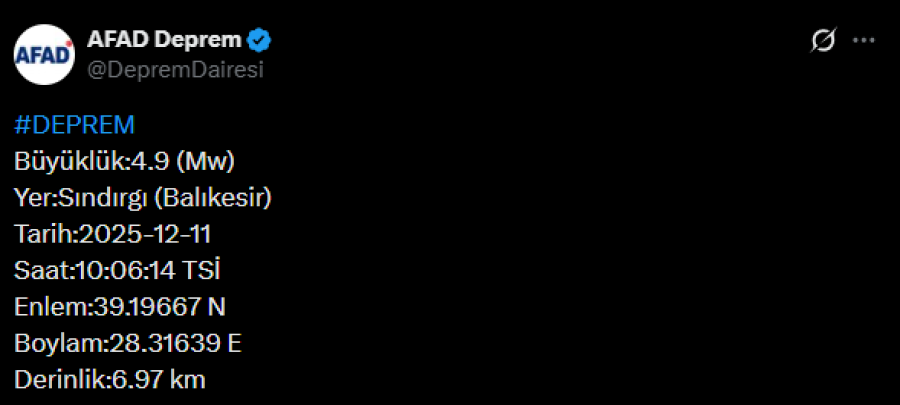Open the three-dot more options menu
The width and height of the screenshot is (900, 405).
click(863, 41)
